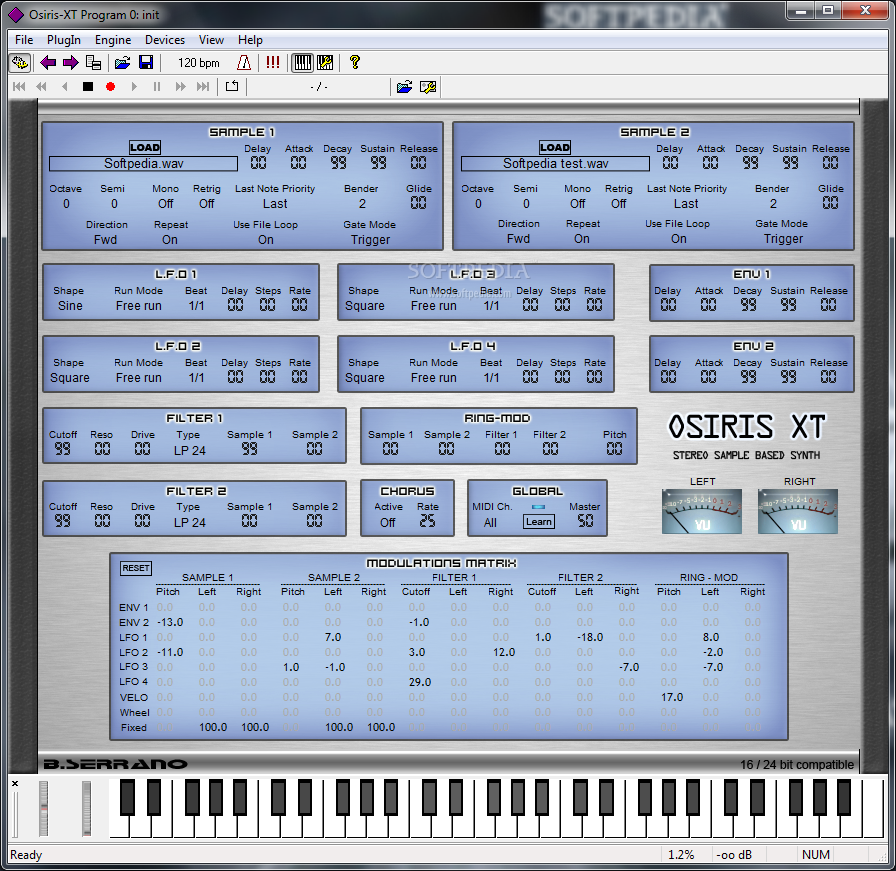Open the PlugIn menu

tap(64, 40)
